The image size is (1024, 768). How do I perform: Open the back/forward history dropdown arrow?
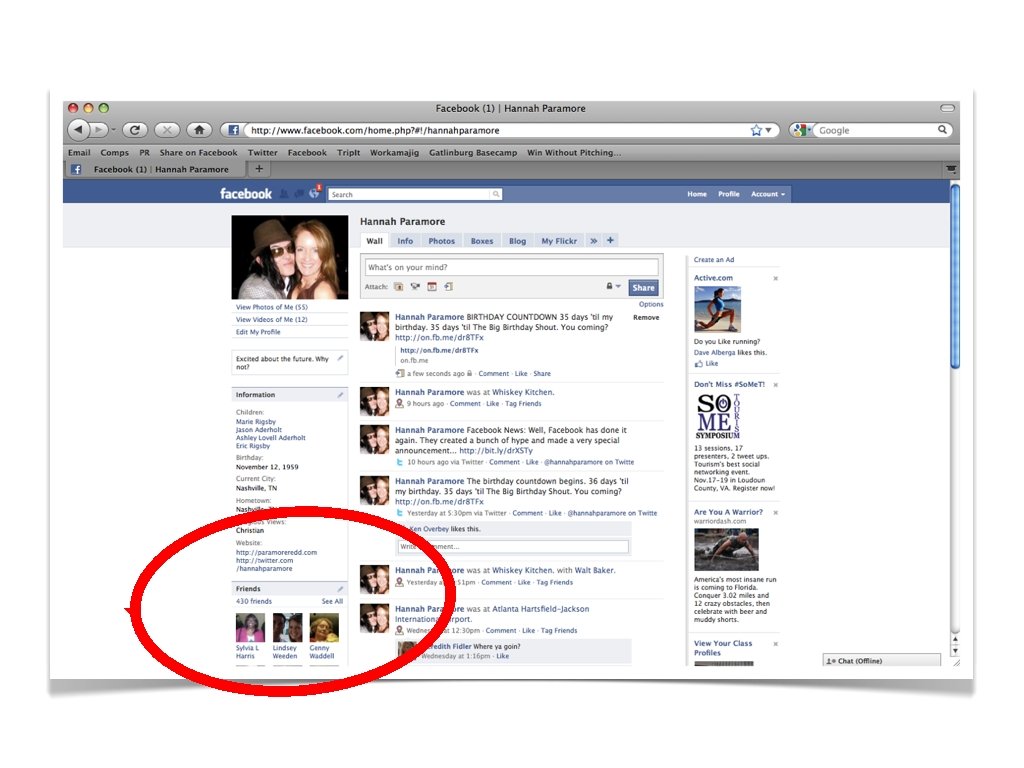coord(113,129)
